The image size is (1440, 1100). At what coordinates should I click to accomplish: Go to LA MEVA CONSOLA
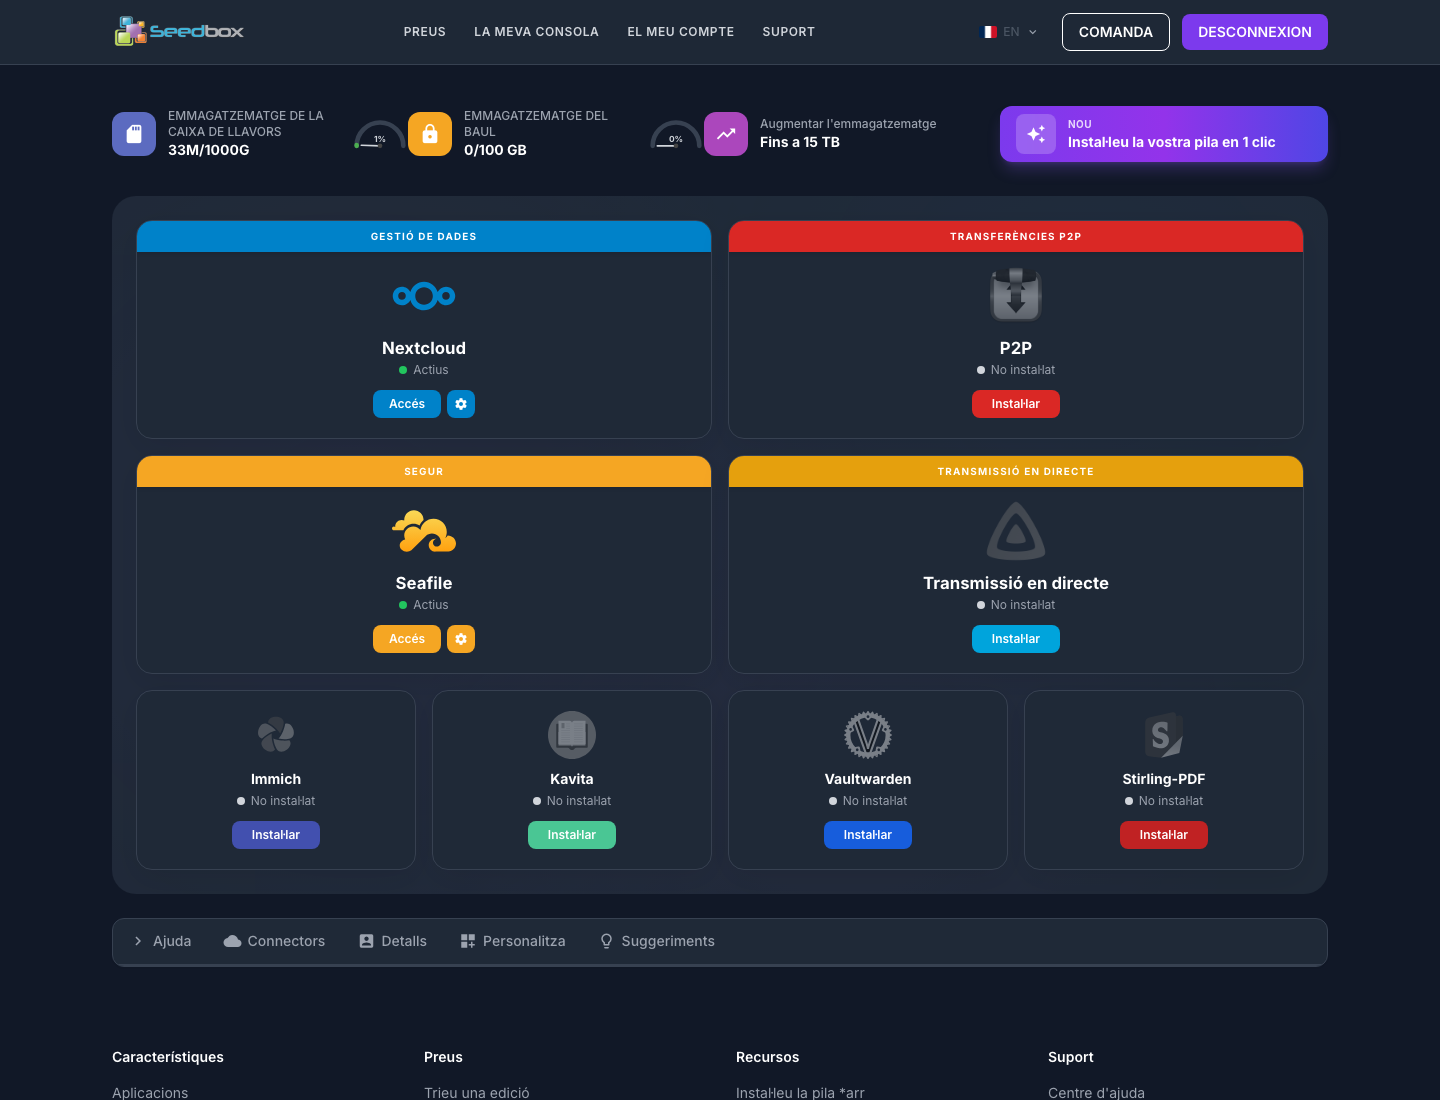point(537,32)
